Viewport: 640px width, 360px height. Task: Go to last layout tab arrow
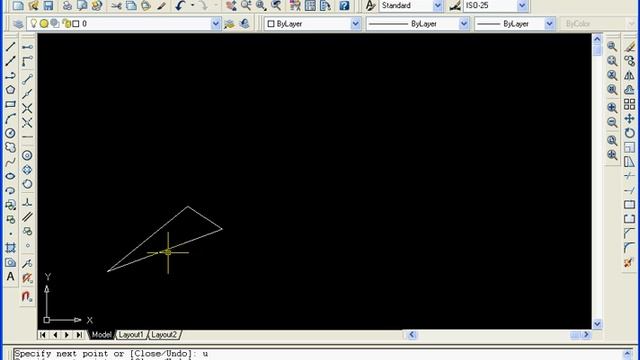point(79,335)
